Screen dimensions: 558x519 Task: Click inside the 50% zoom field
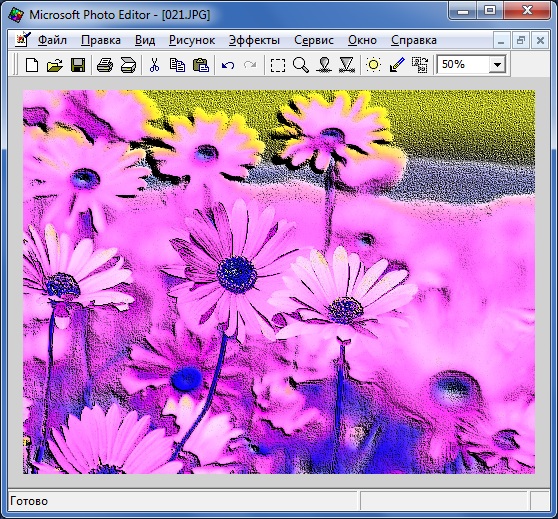463,65
